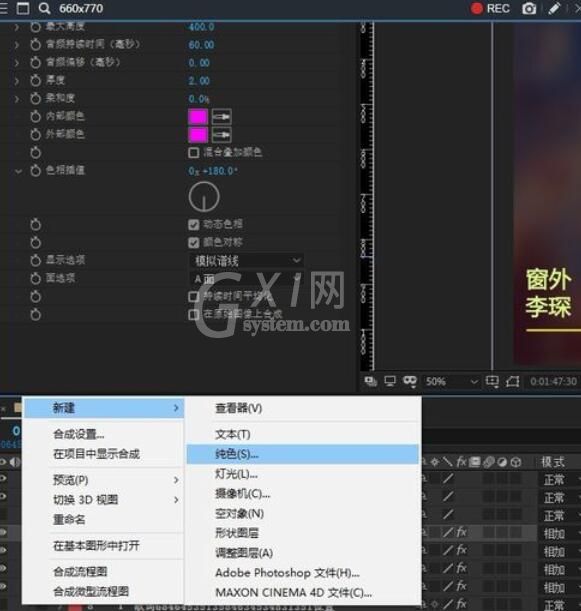Enable the 混合叠加颜色 checkbox
The image size is (581, 611).
click(194, 153)
